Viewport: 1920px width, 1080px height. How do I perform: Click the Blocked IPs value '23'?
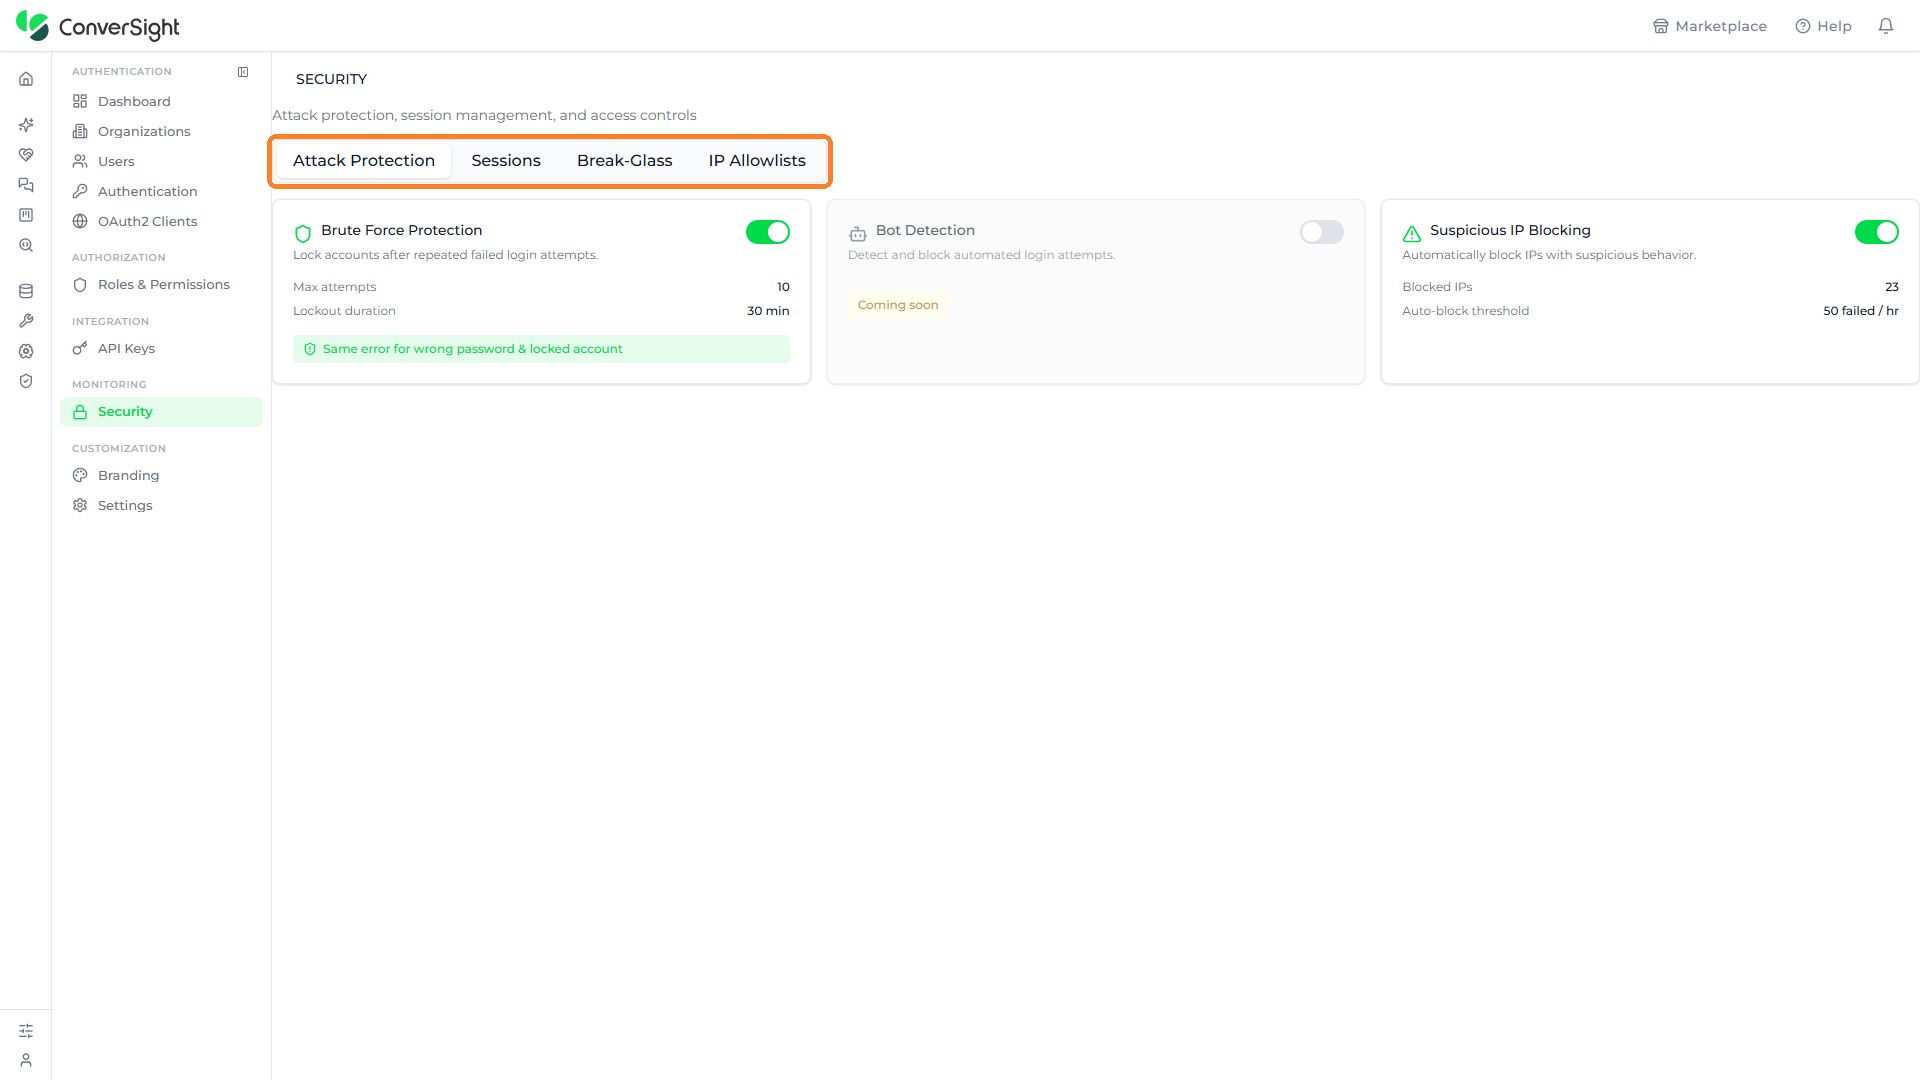click(x=1891, y=287)
